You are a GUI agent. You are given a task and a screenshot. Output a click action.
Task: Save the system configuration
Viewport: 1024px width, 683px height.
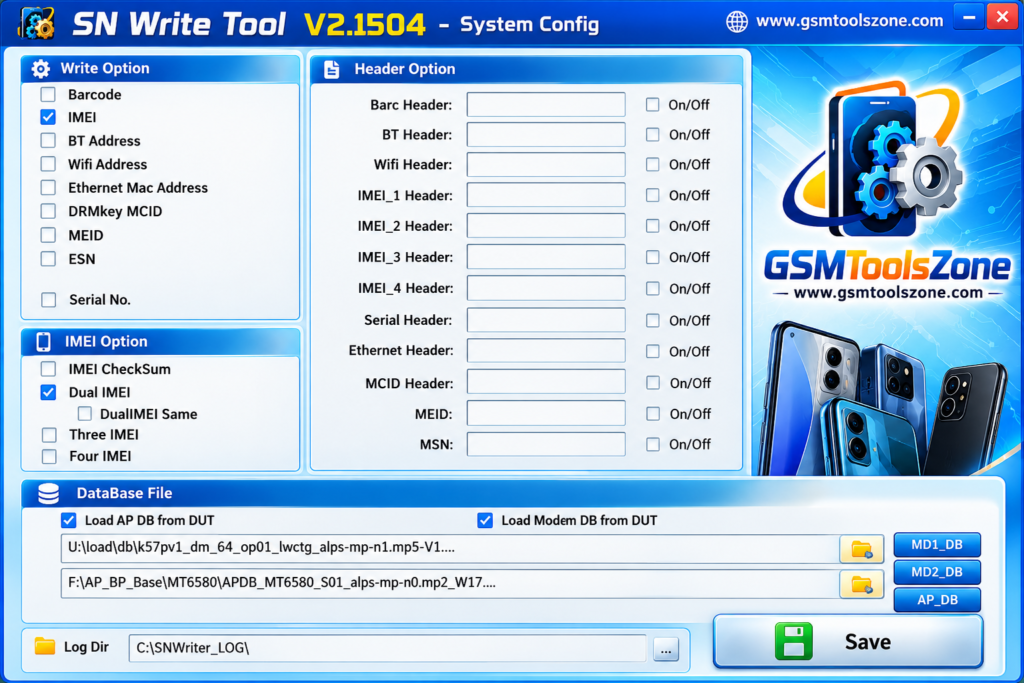(848, 641)
